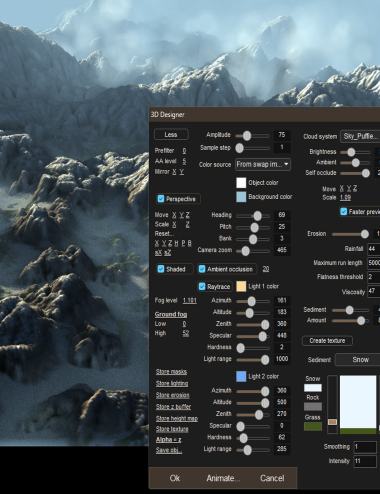The height and width of the screenshot is (494, 380).
Task: Click the Smoothing input field
Action: point(365,447)
